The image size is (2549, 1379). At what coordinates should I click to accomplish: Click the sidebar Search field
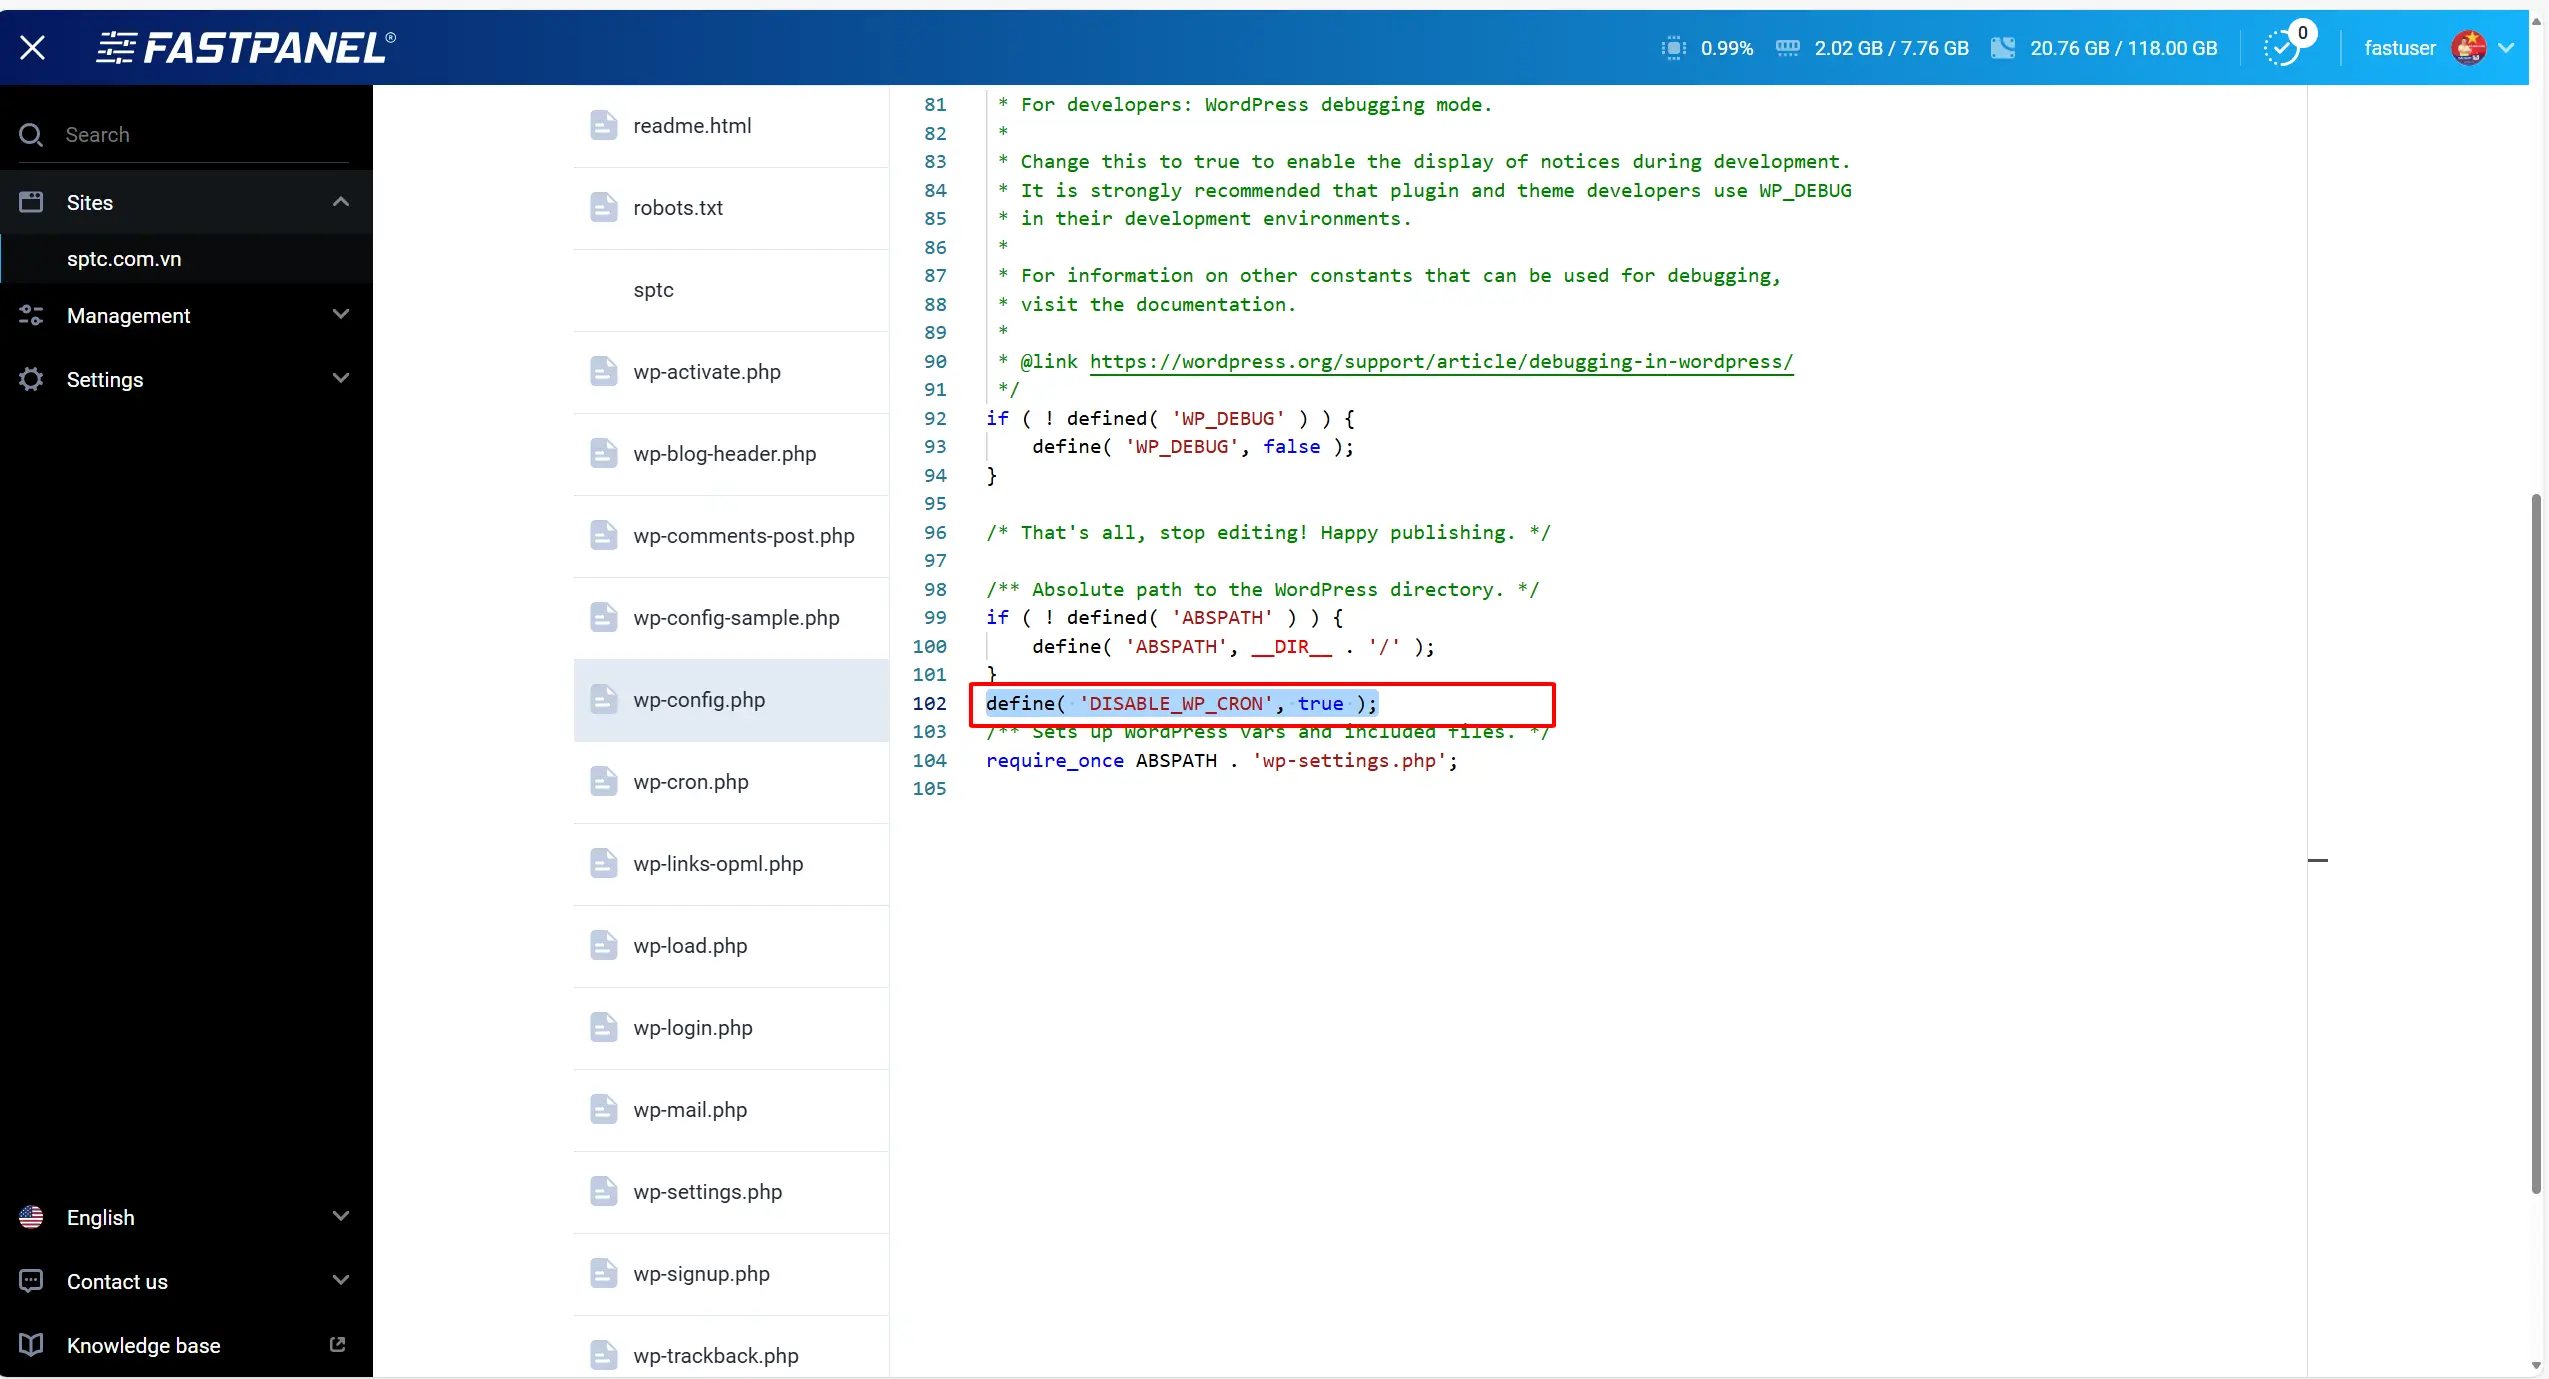[x=200, y=135]
